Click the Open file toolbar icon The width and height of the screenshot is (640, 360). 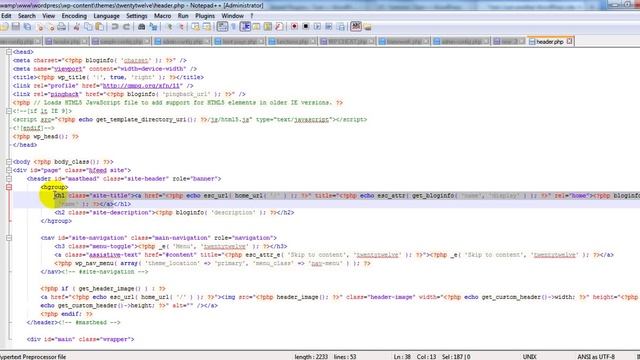4,27
